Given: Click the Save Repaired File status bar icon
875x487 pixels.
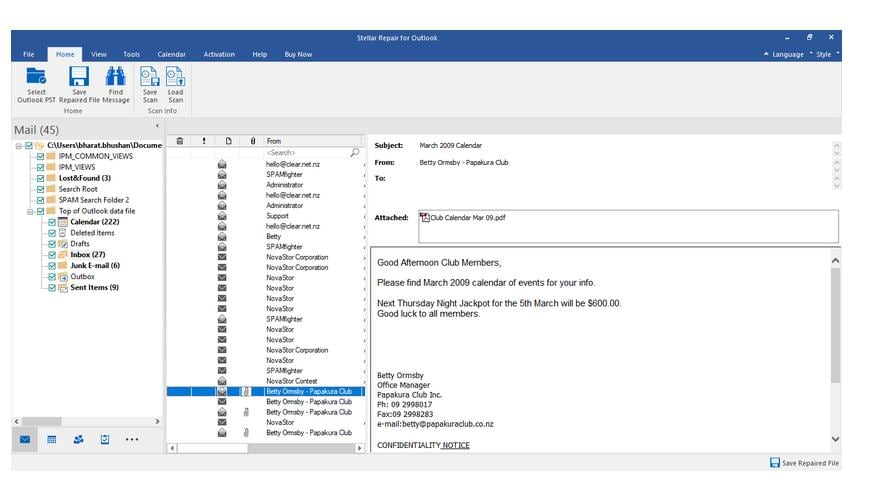Looking at the screenshot, I should click(775, 462).
